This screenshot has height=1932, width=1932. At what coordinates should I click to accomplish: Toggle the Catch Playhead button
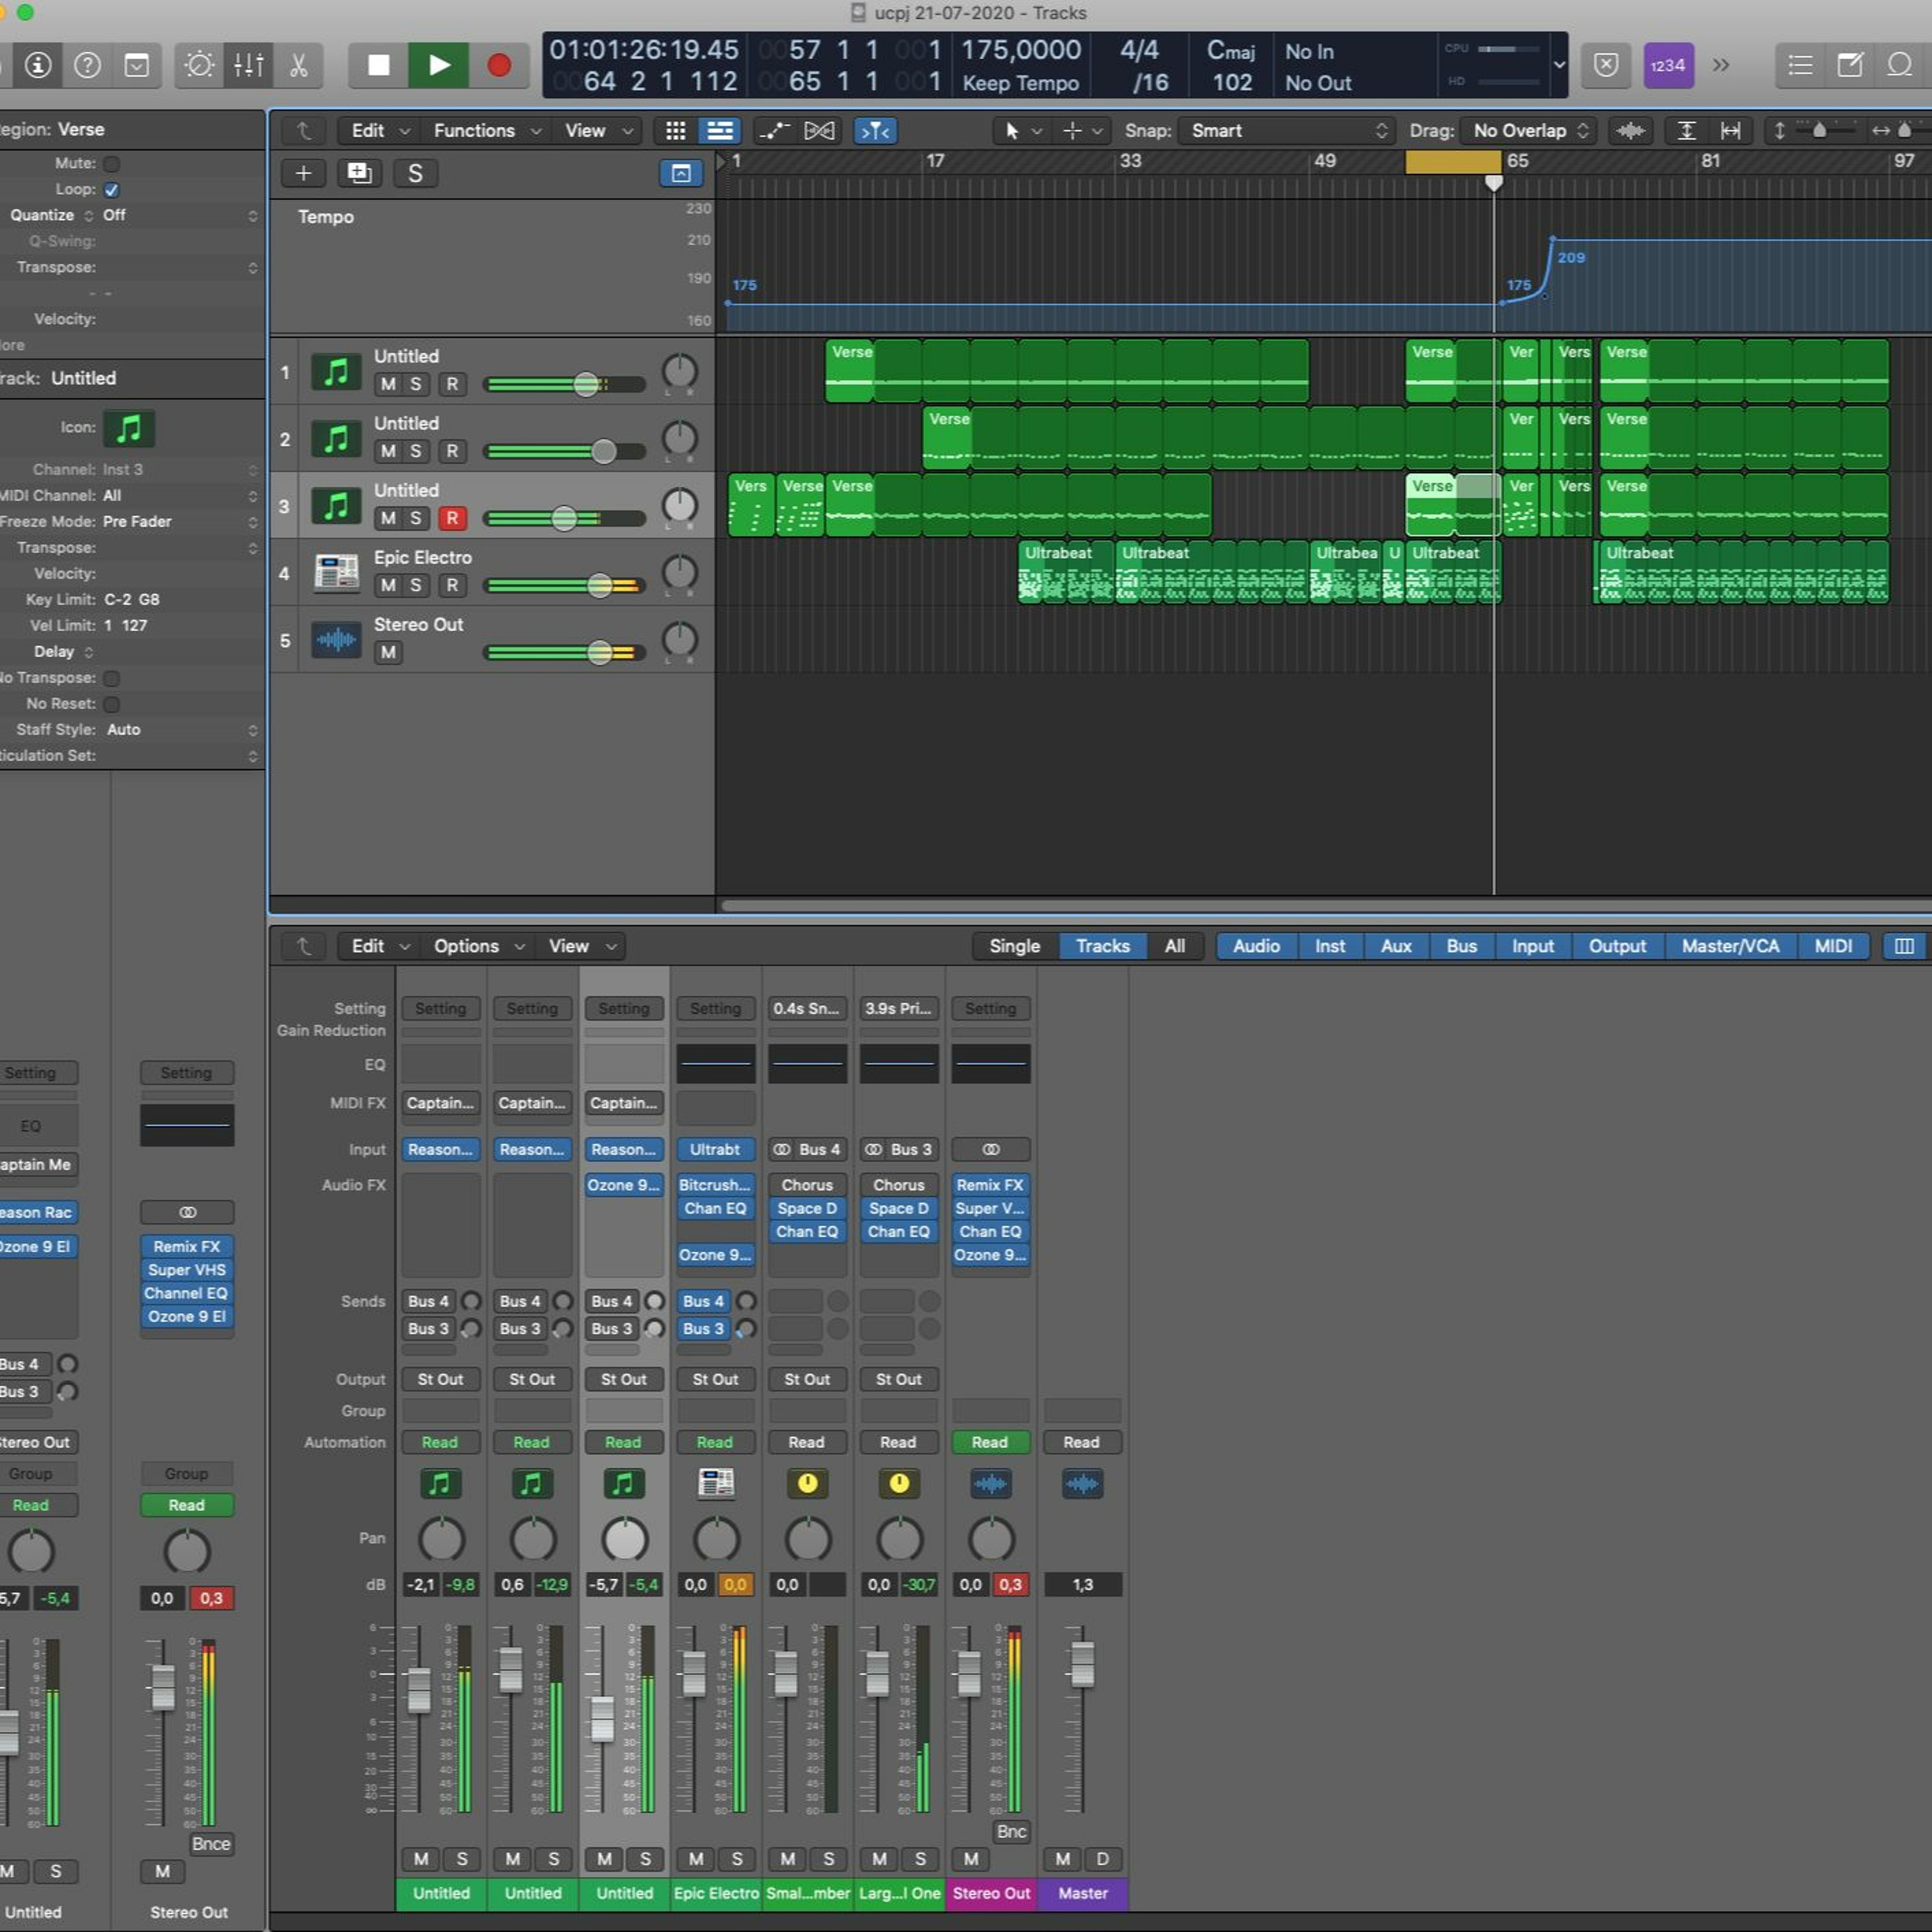tap(874, 131)
